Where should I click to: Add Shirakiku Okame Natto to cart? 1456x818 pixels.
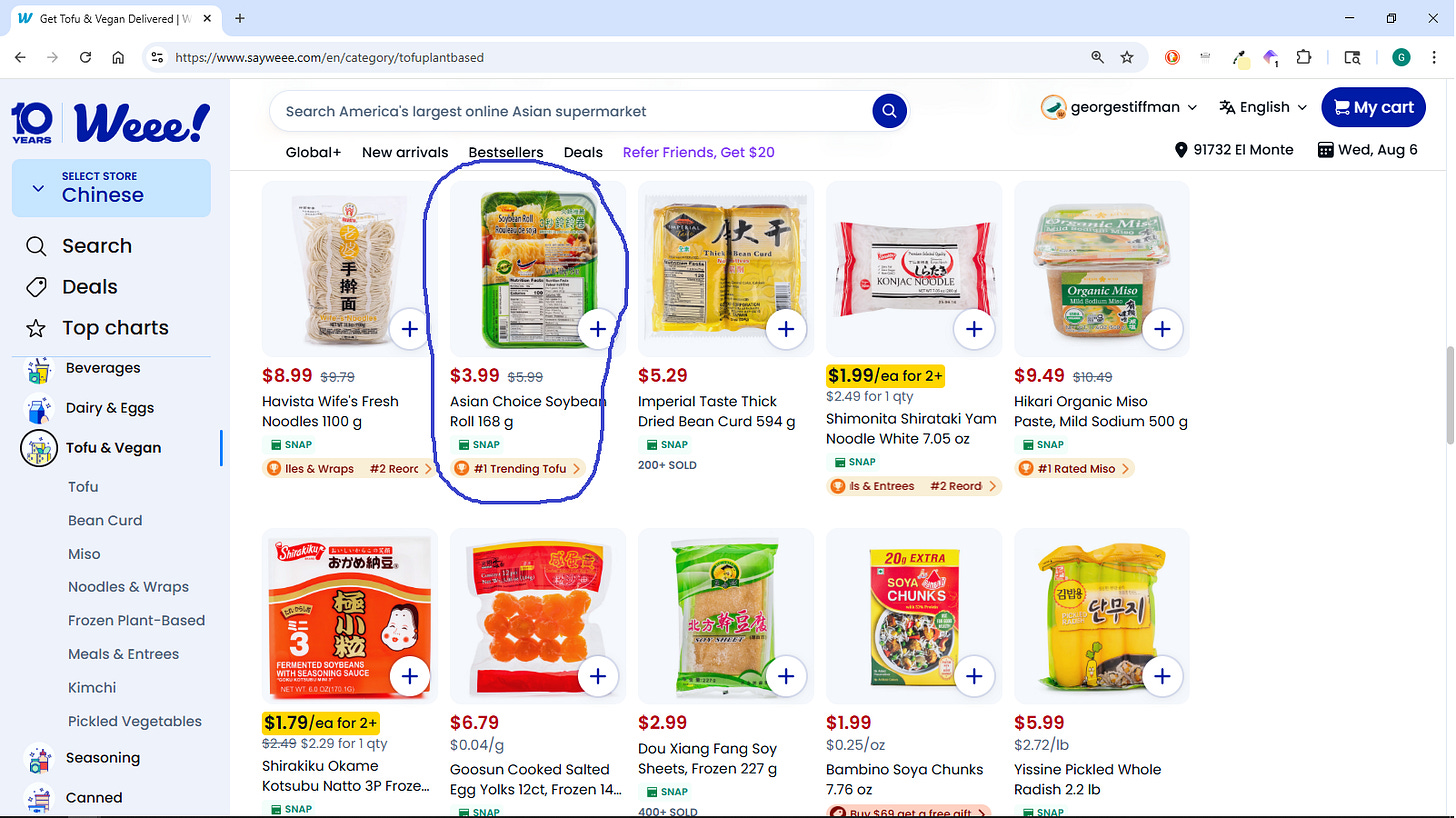point(410,677)
